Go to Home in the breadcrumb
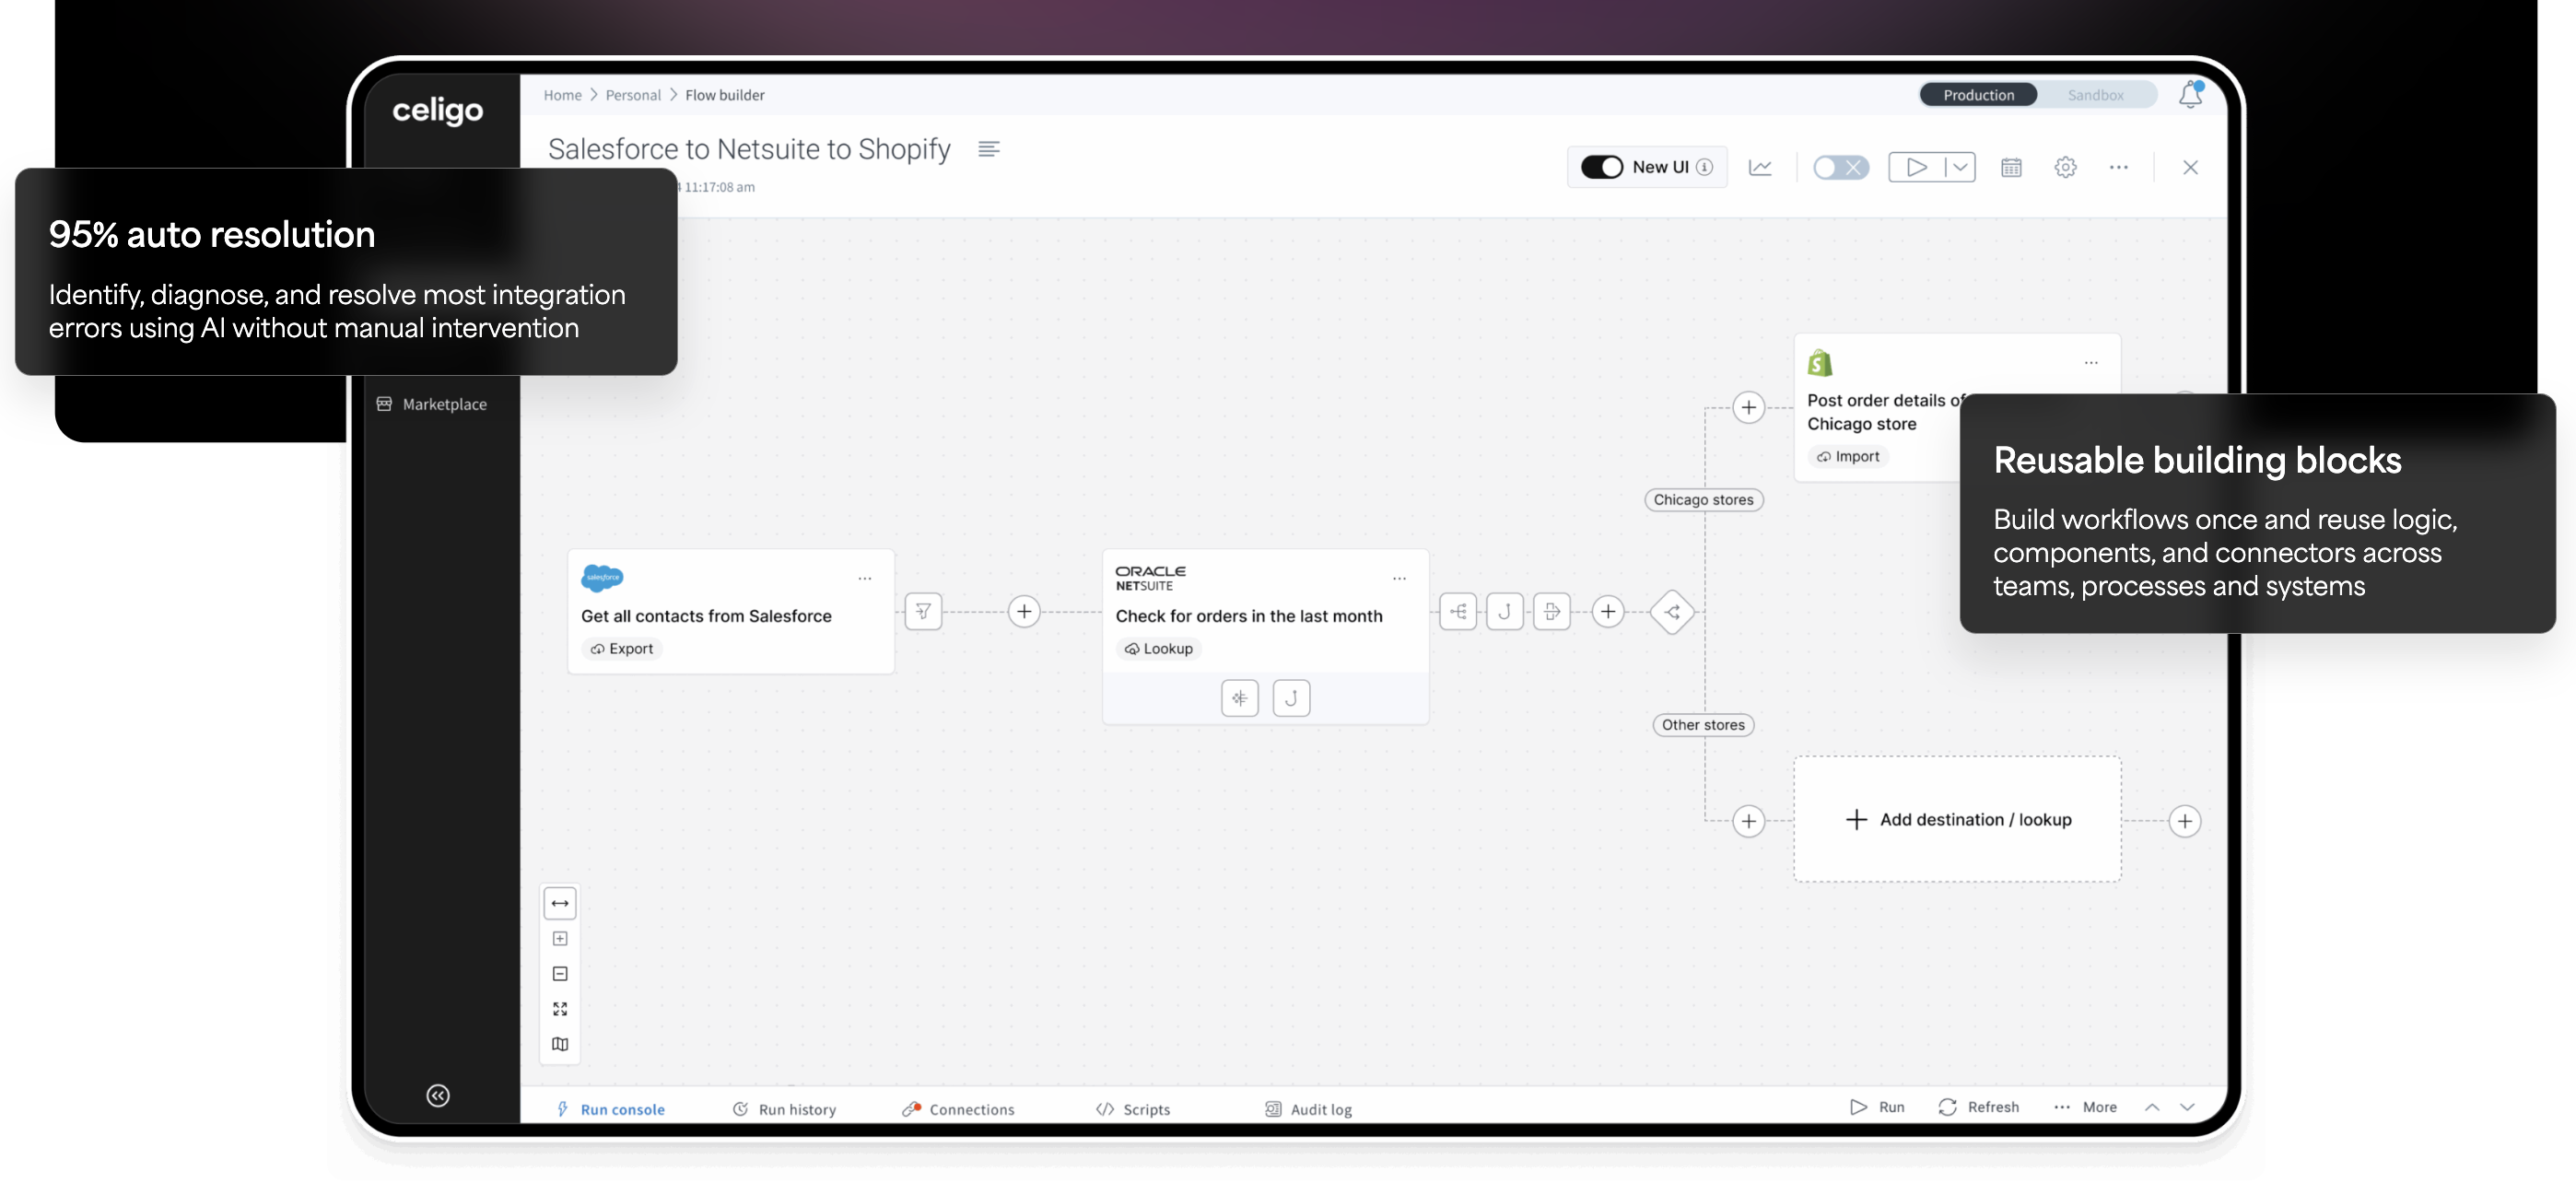The image size is (2576, 1183). (562, 95)
